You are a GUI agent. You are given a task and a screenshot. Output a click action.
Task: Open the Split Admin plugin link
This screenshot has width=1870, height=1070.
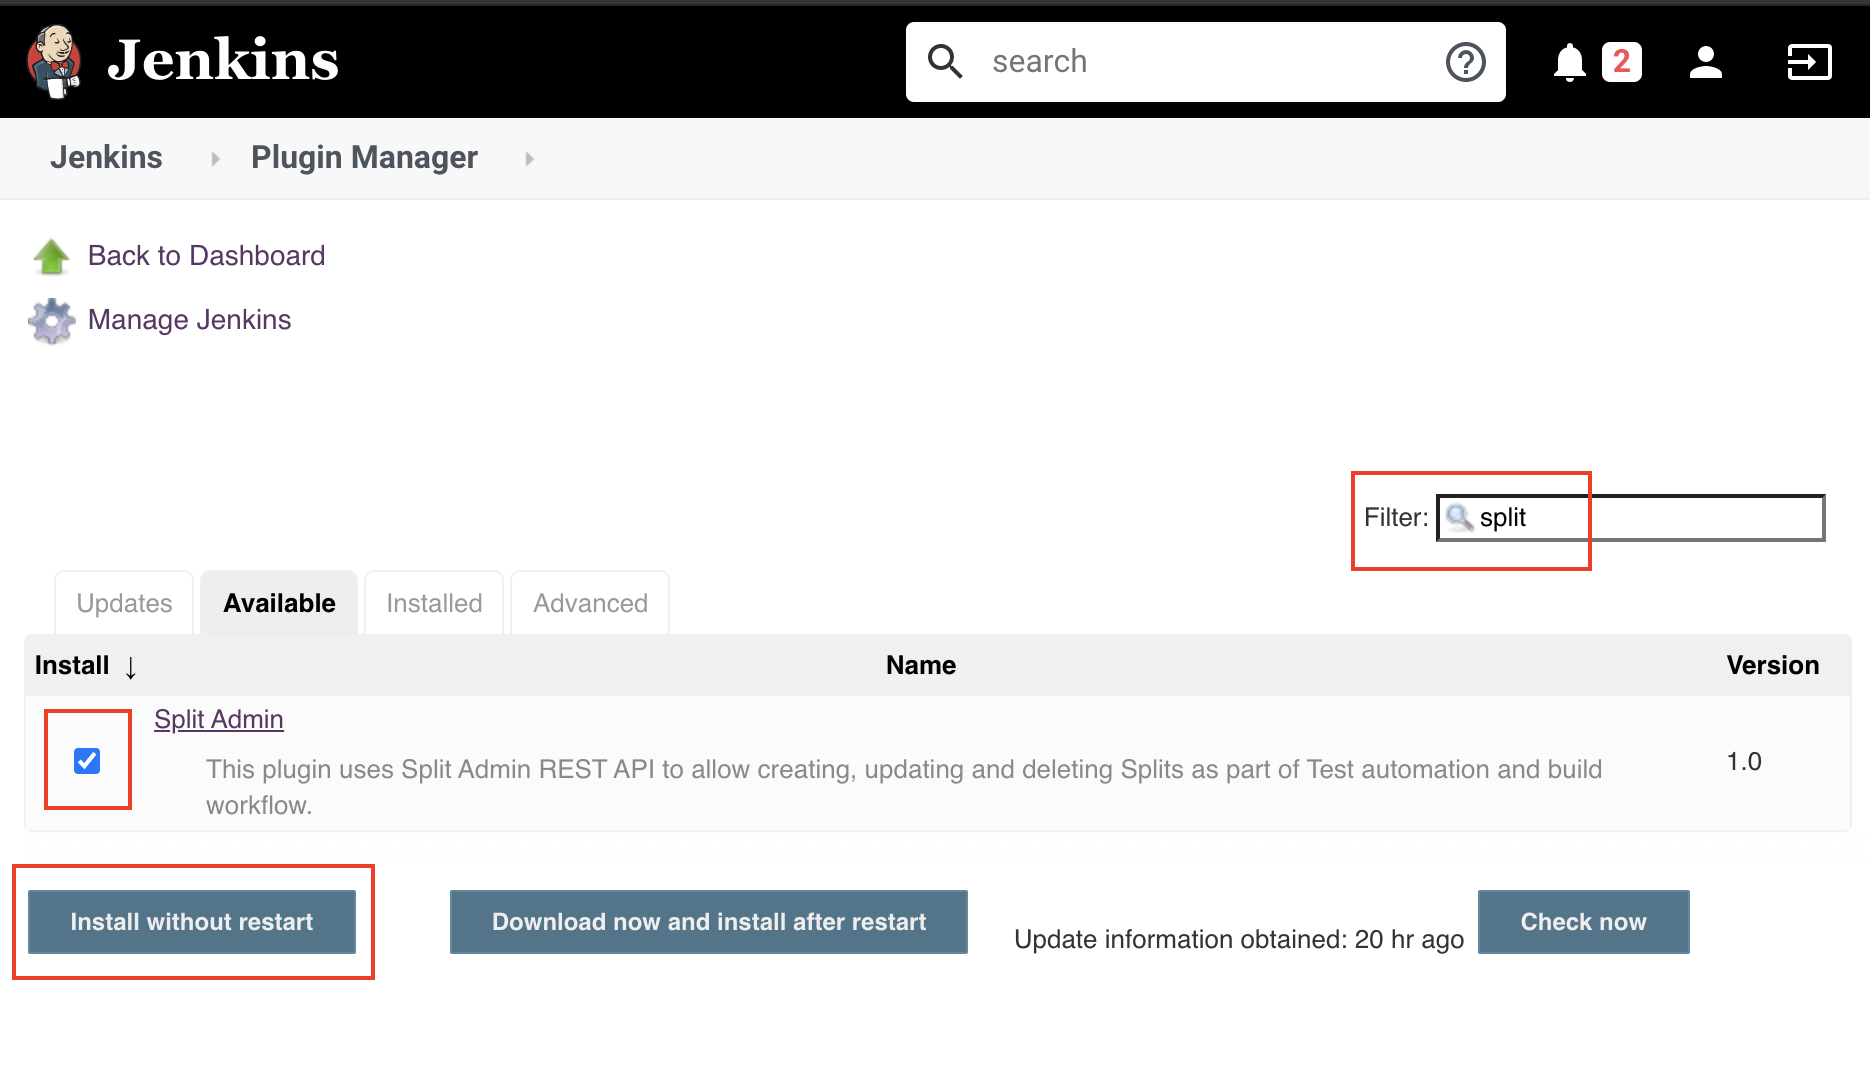click(x=219, y=720)
